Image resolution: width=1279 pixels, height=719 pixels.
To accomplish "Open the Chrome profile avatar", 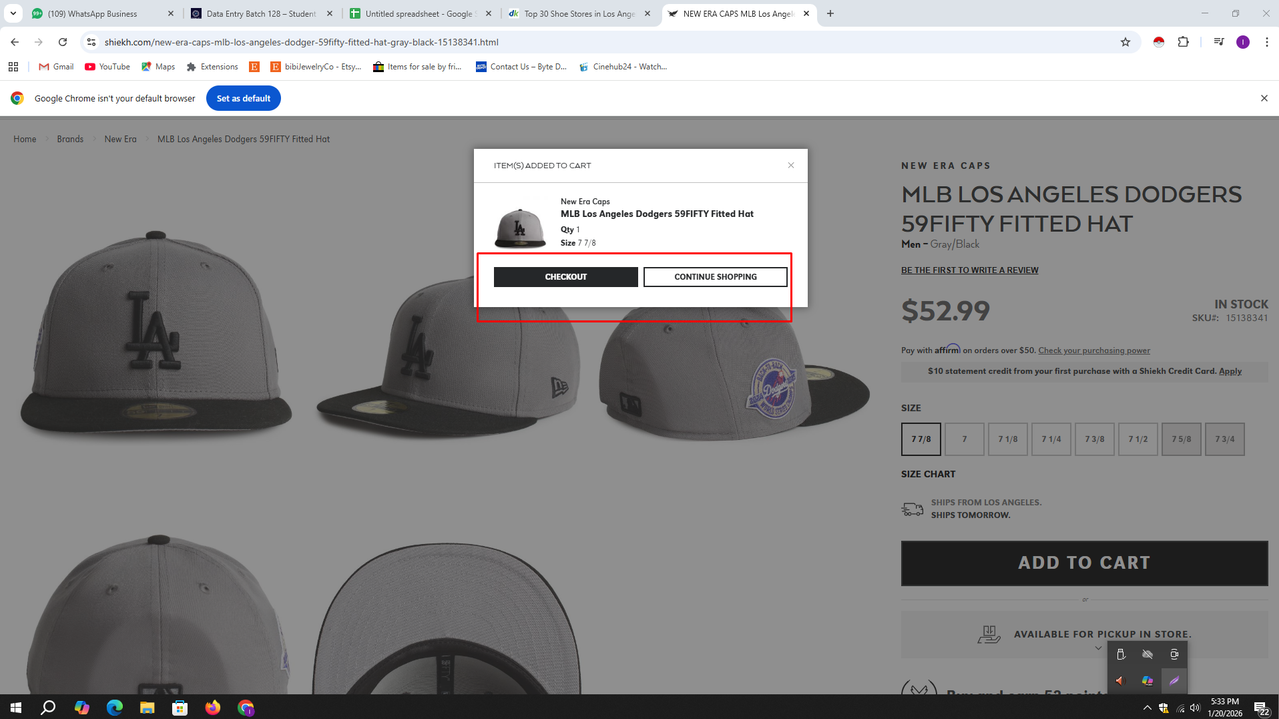I will click(x=1243, y=42).
